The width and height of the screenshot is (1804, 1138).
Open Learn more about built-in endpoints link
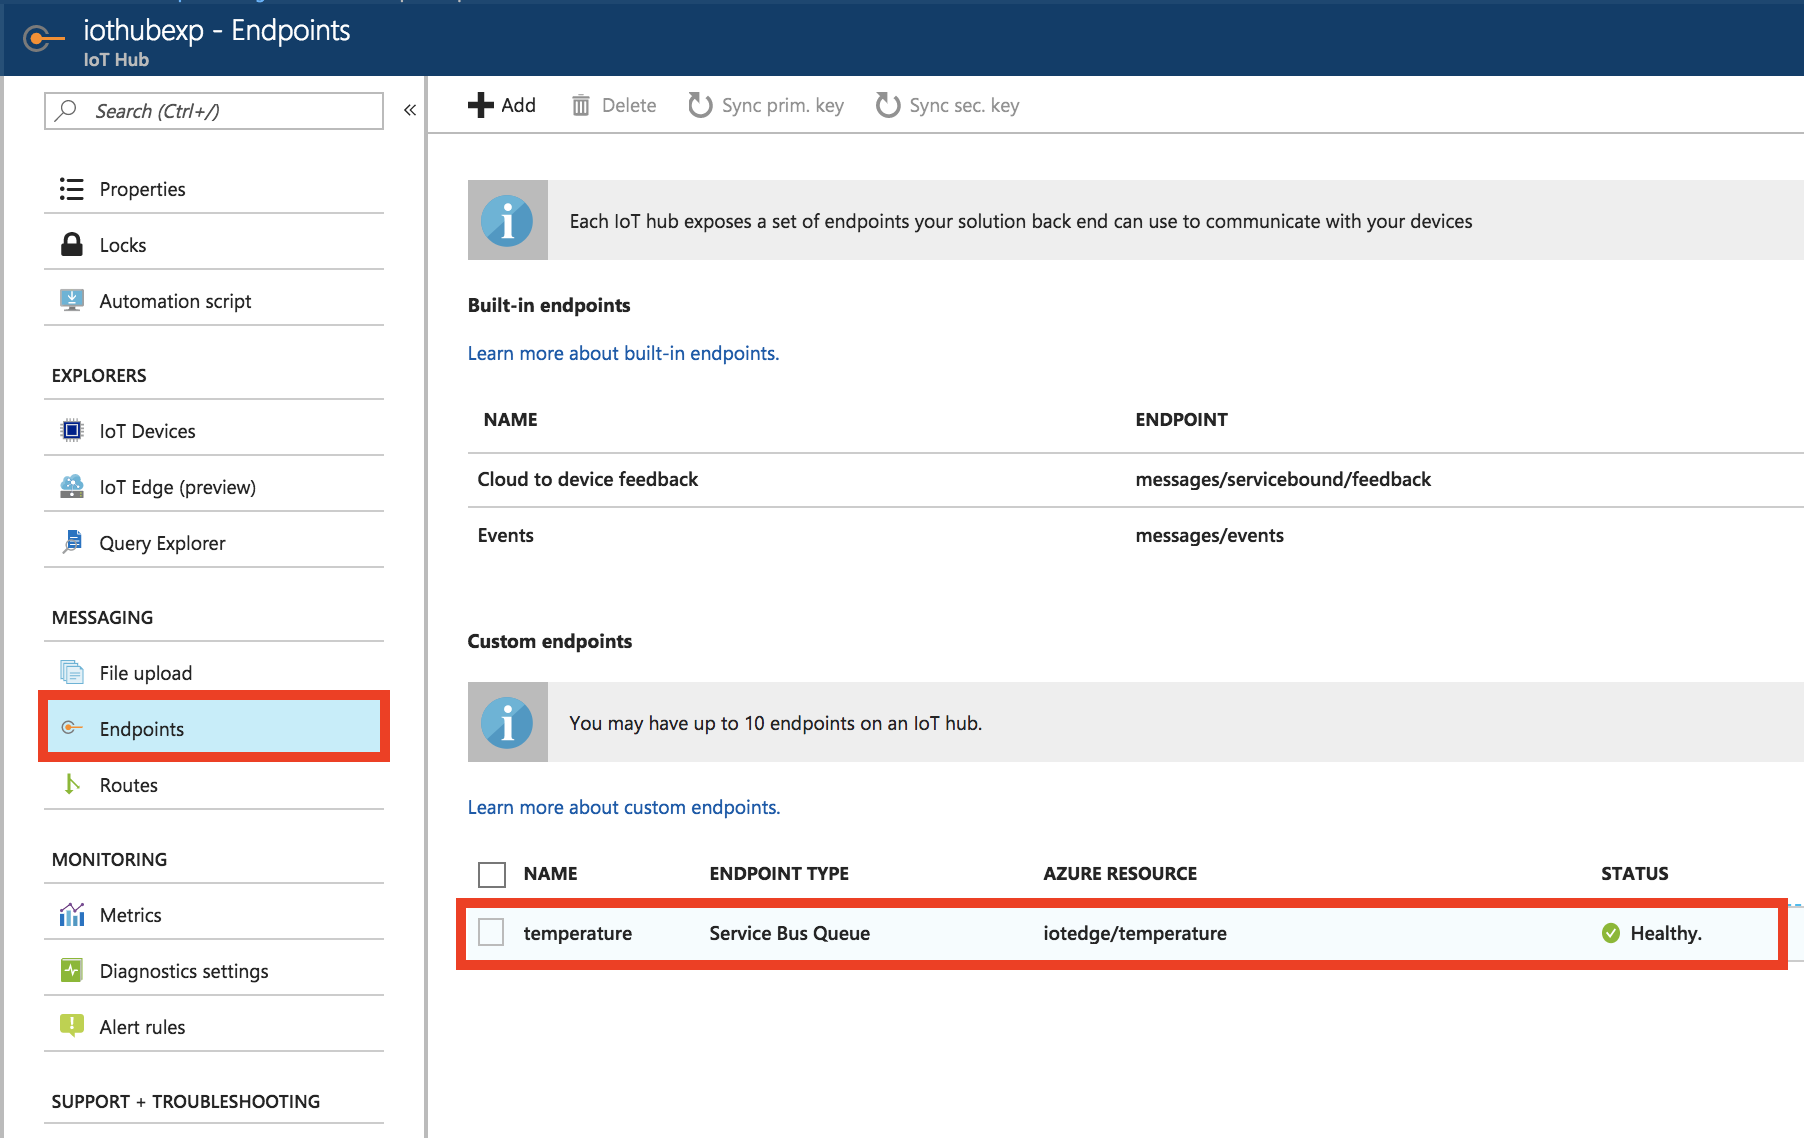click(x=623, y=353)
